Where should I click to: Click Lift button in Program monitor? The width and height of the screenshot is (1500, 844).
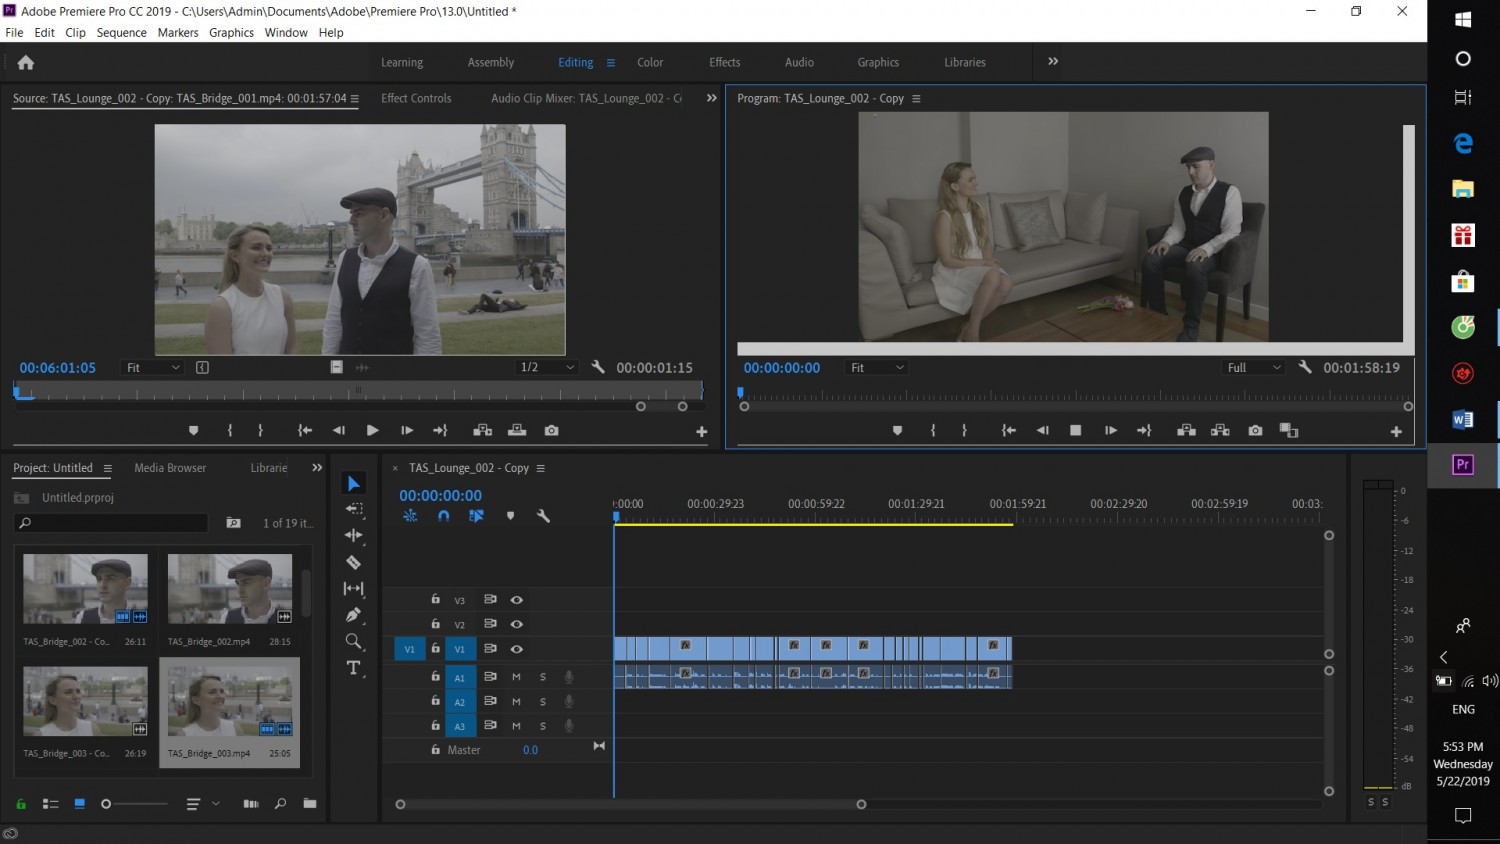point(1186,430)
